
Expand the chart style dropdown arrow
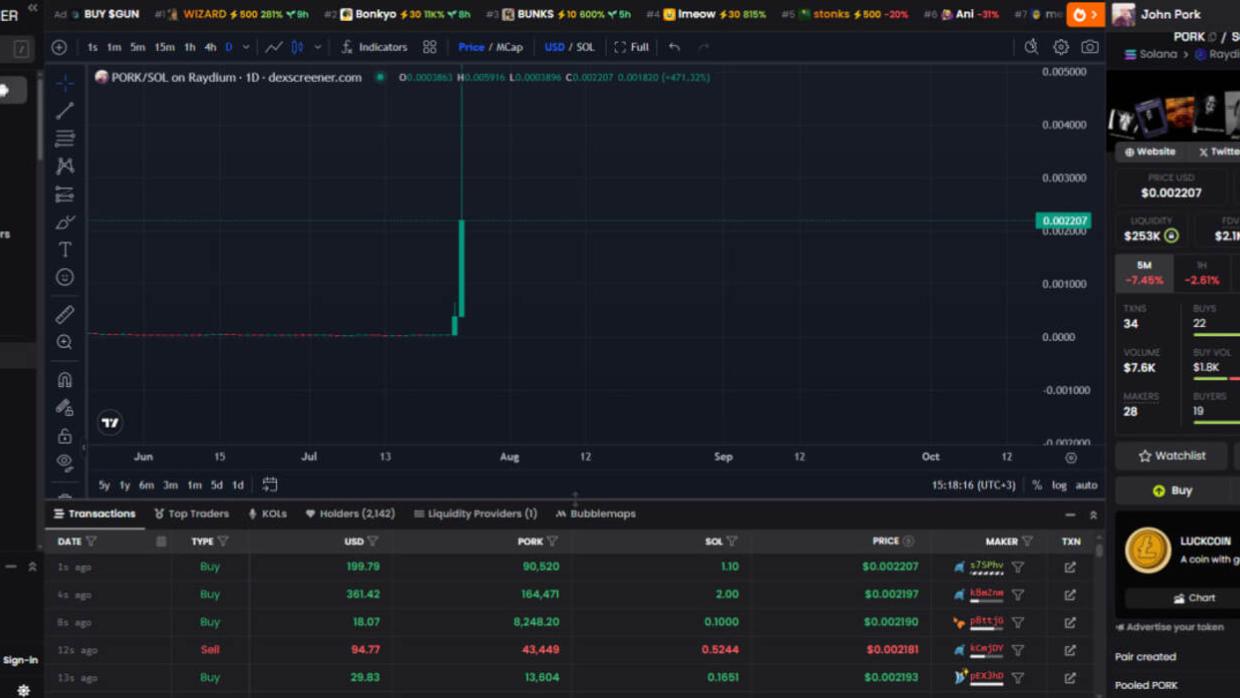(318, 47)
